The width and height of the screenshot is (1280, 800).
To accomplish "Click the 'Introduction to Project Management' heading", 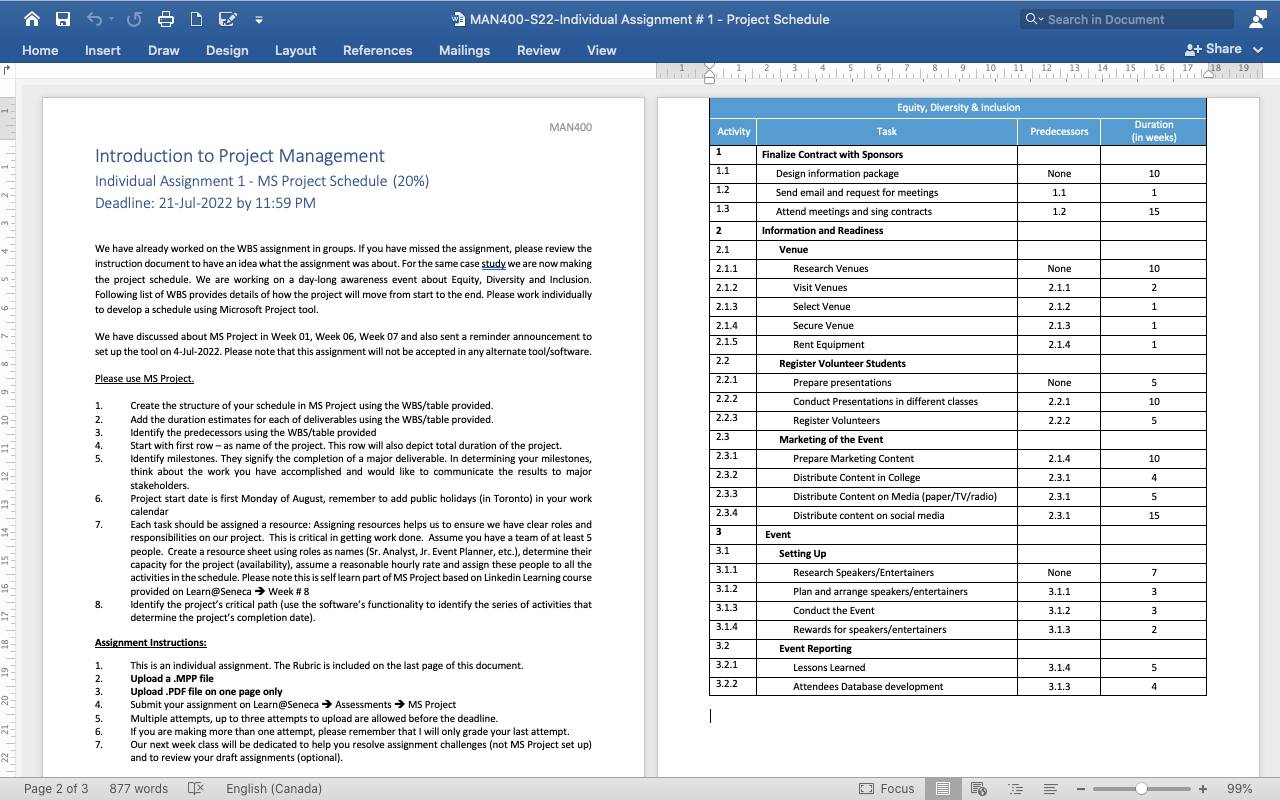I will 239,156.
